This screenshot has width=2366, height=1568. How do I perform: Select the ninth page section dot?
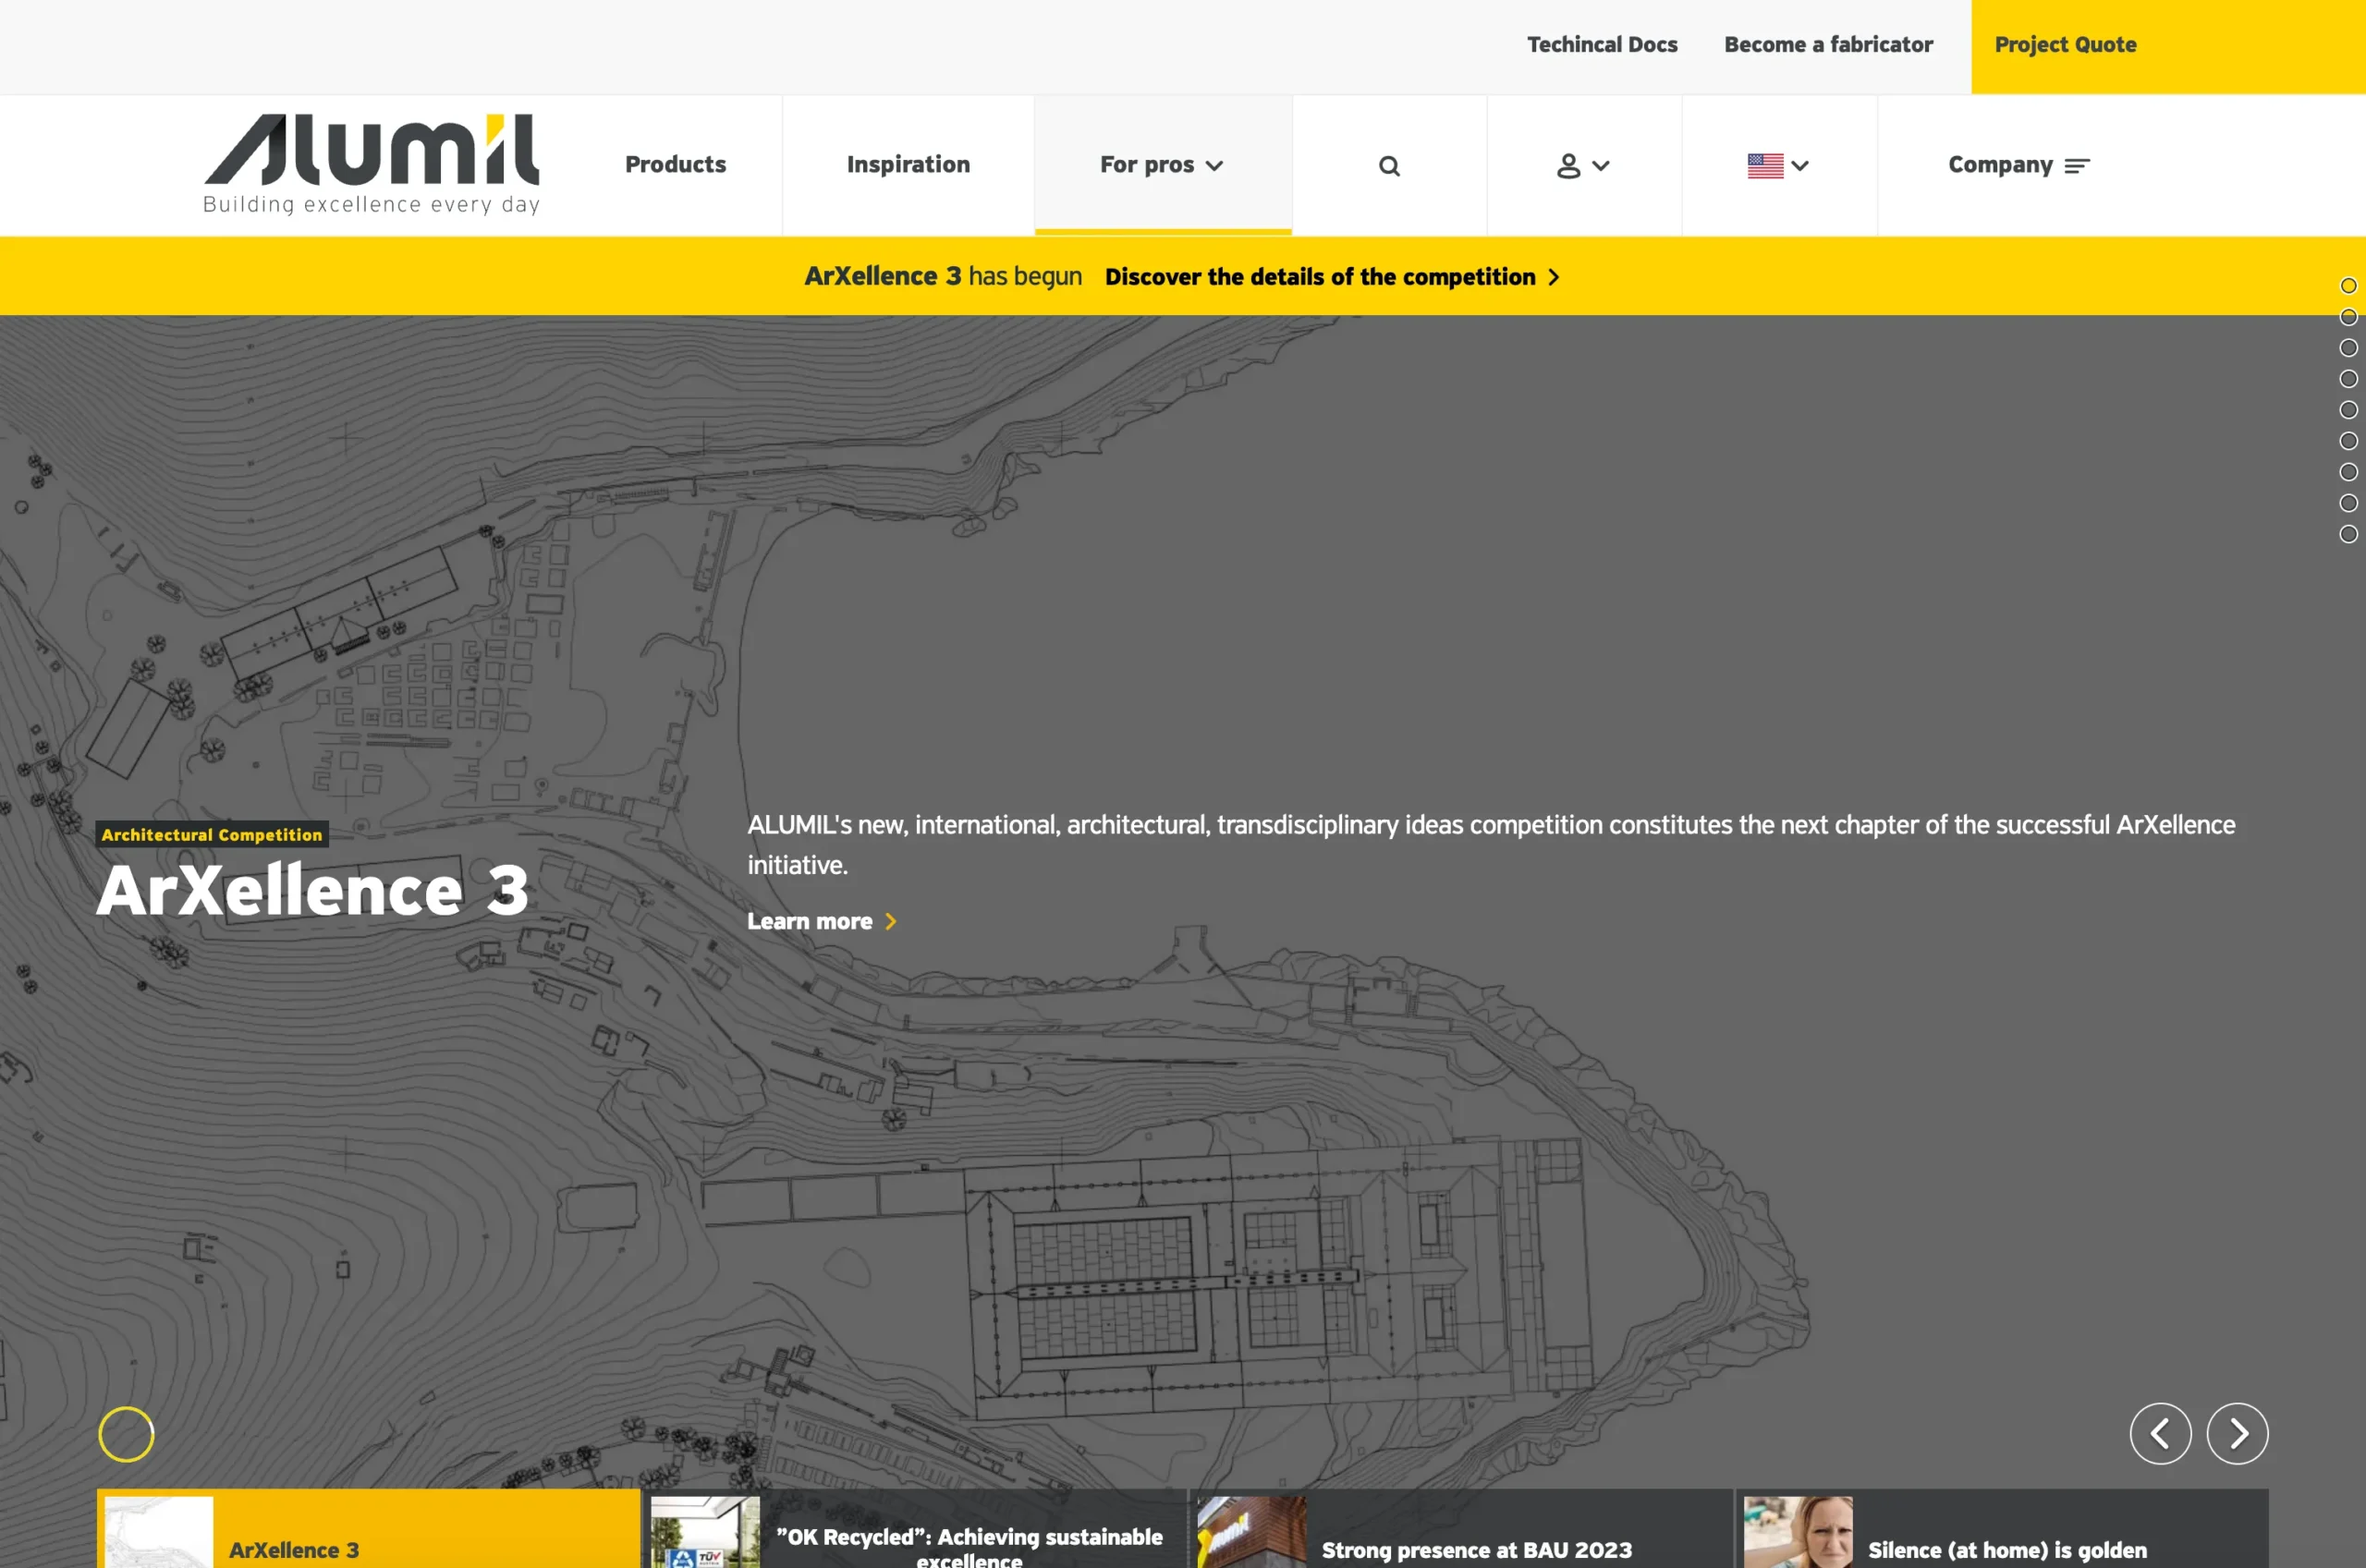(2348, 534)
